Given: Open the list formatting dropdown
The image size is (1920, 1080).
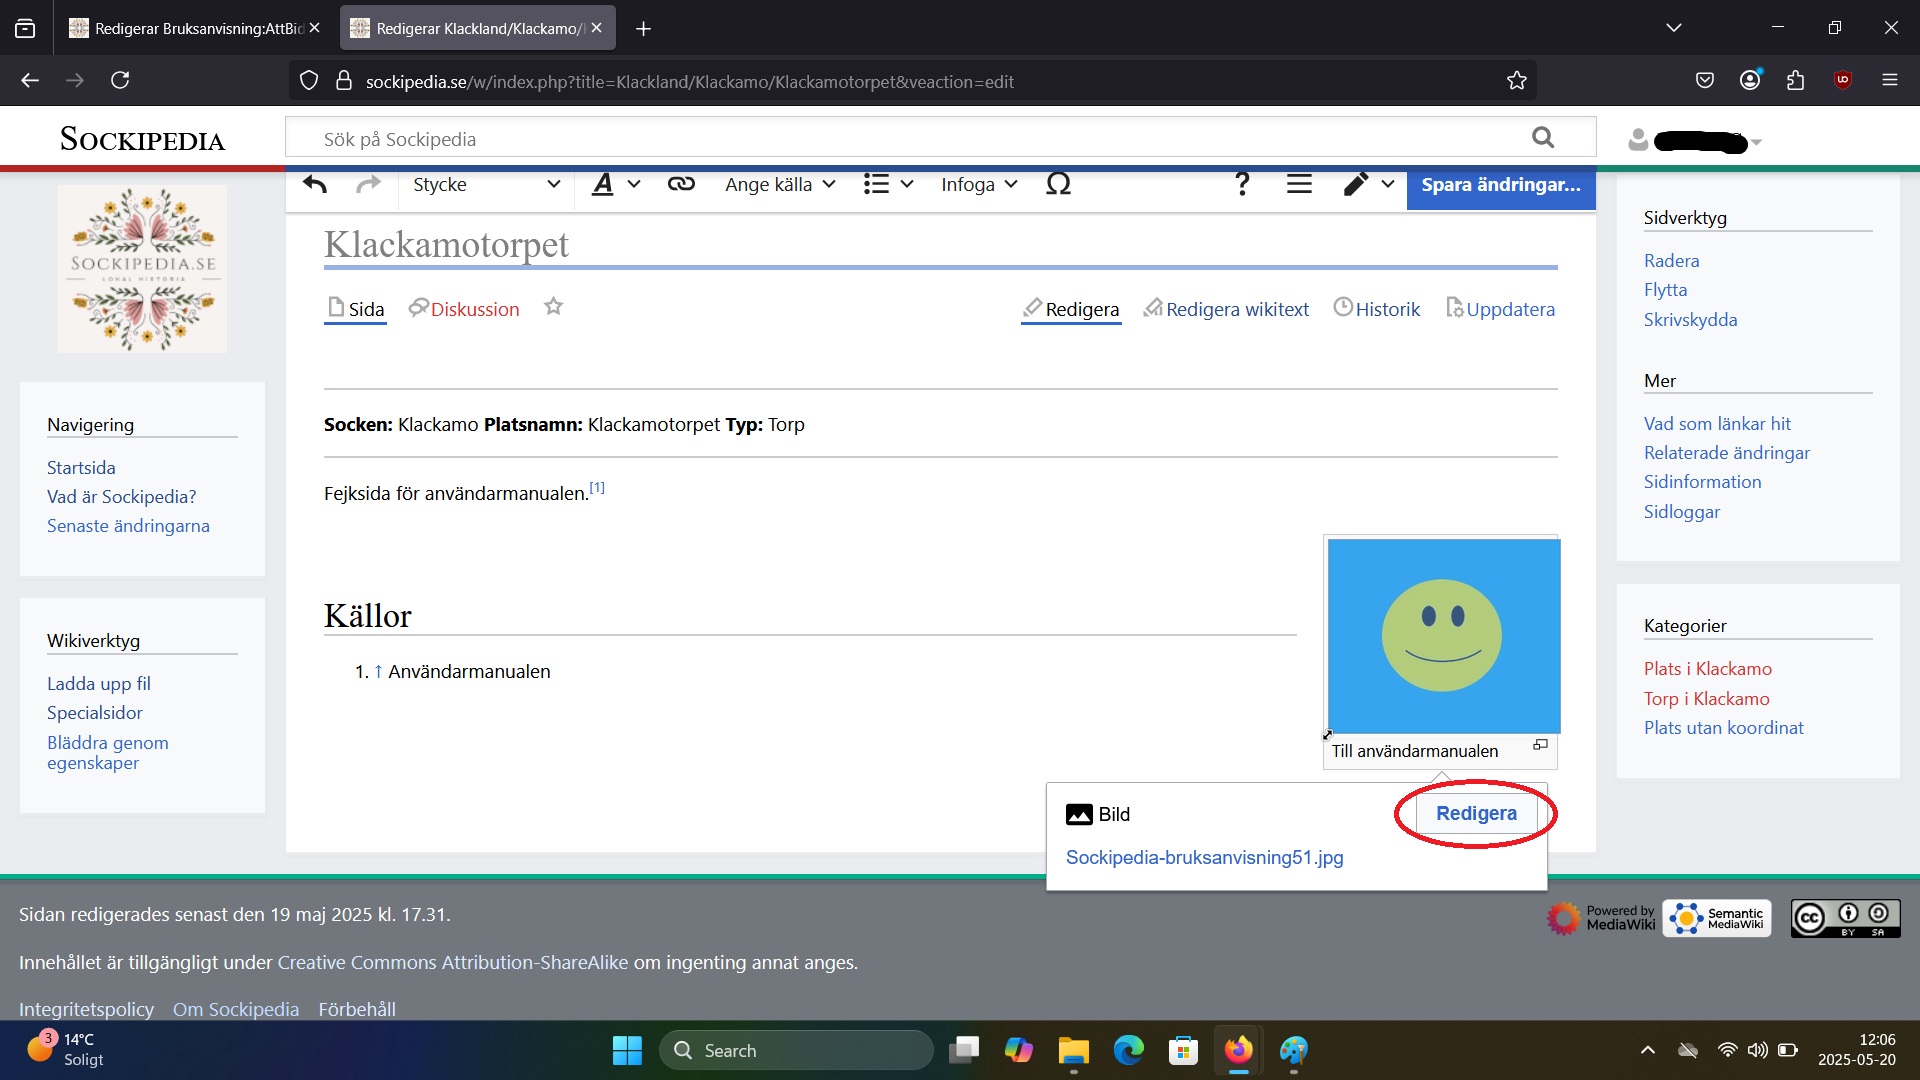Looking at the screenshot, I should (x=888, y=185).
